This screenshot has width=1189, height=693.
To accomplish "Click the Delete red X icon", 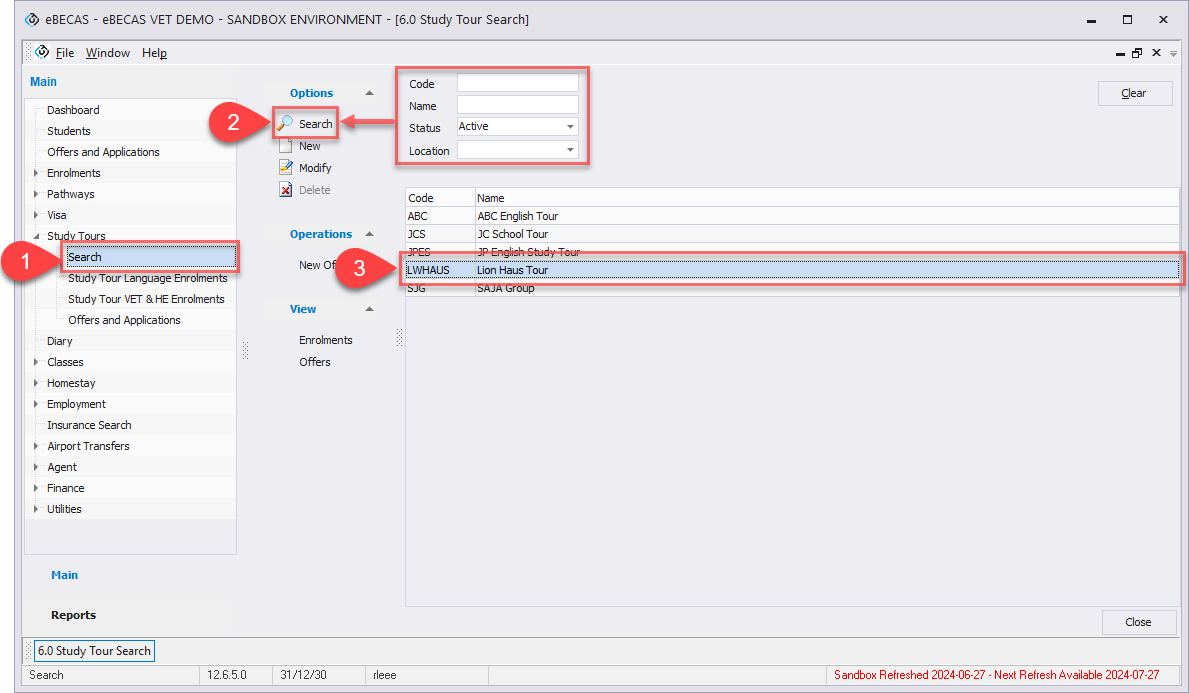I will point(286,190).
